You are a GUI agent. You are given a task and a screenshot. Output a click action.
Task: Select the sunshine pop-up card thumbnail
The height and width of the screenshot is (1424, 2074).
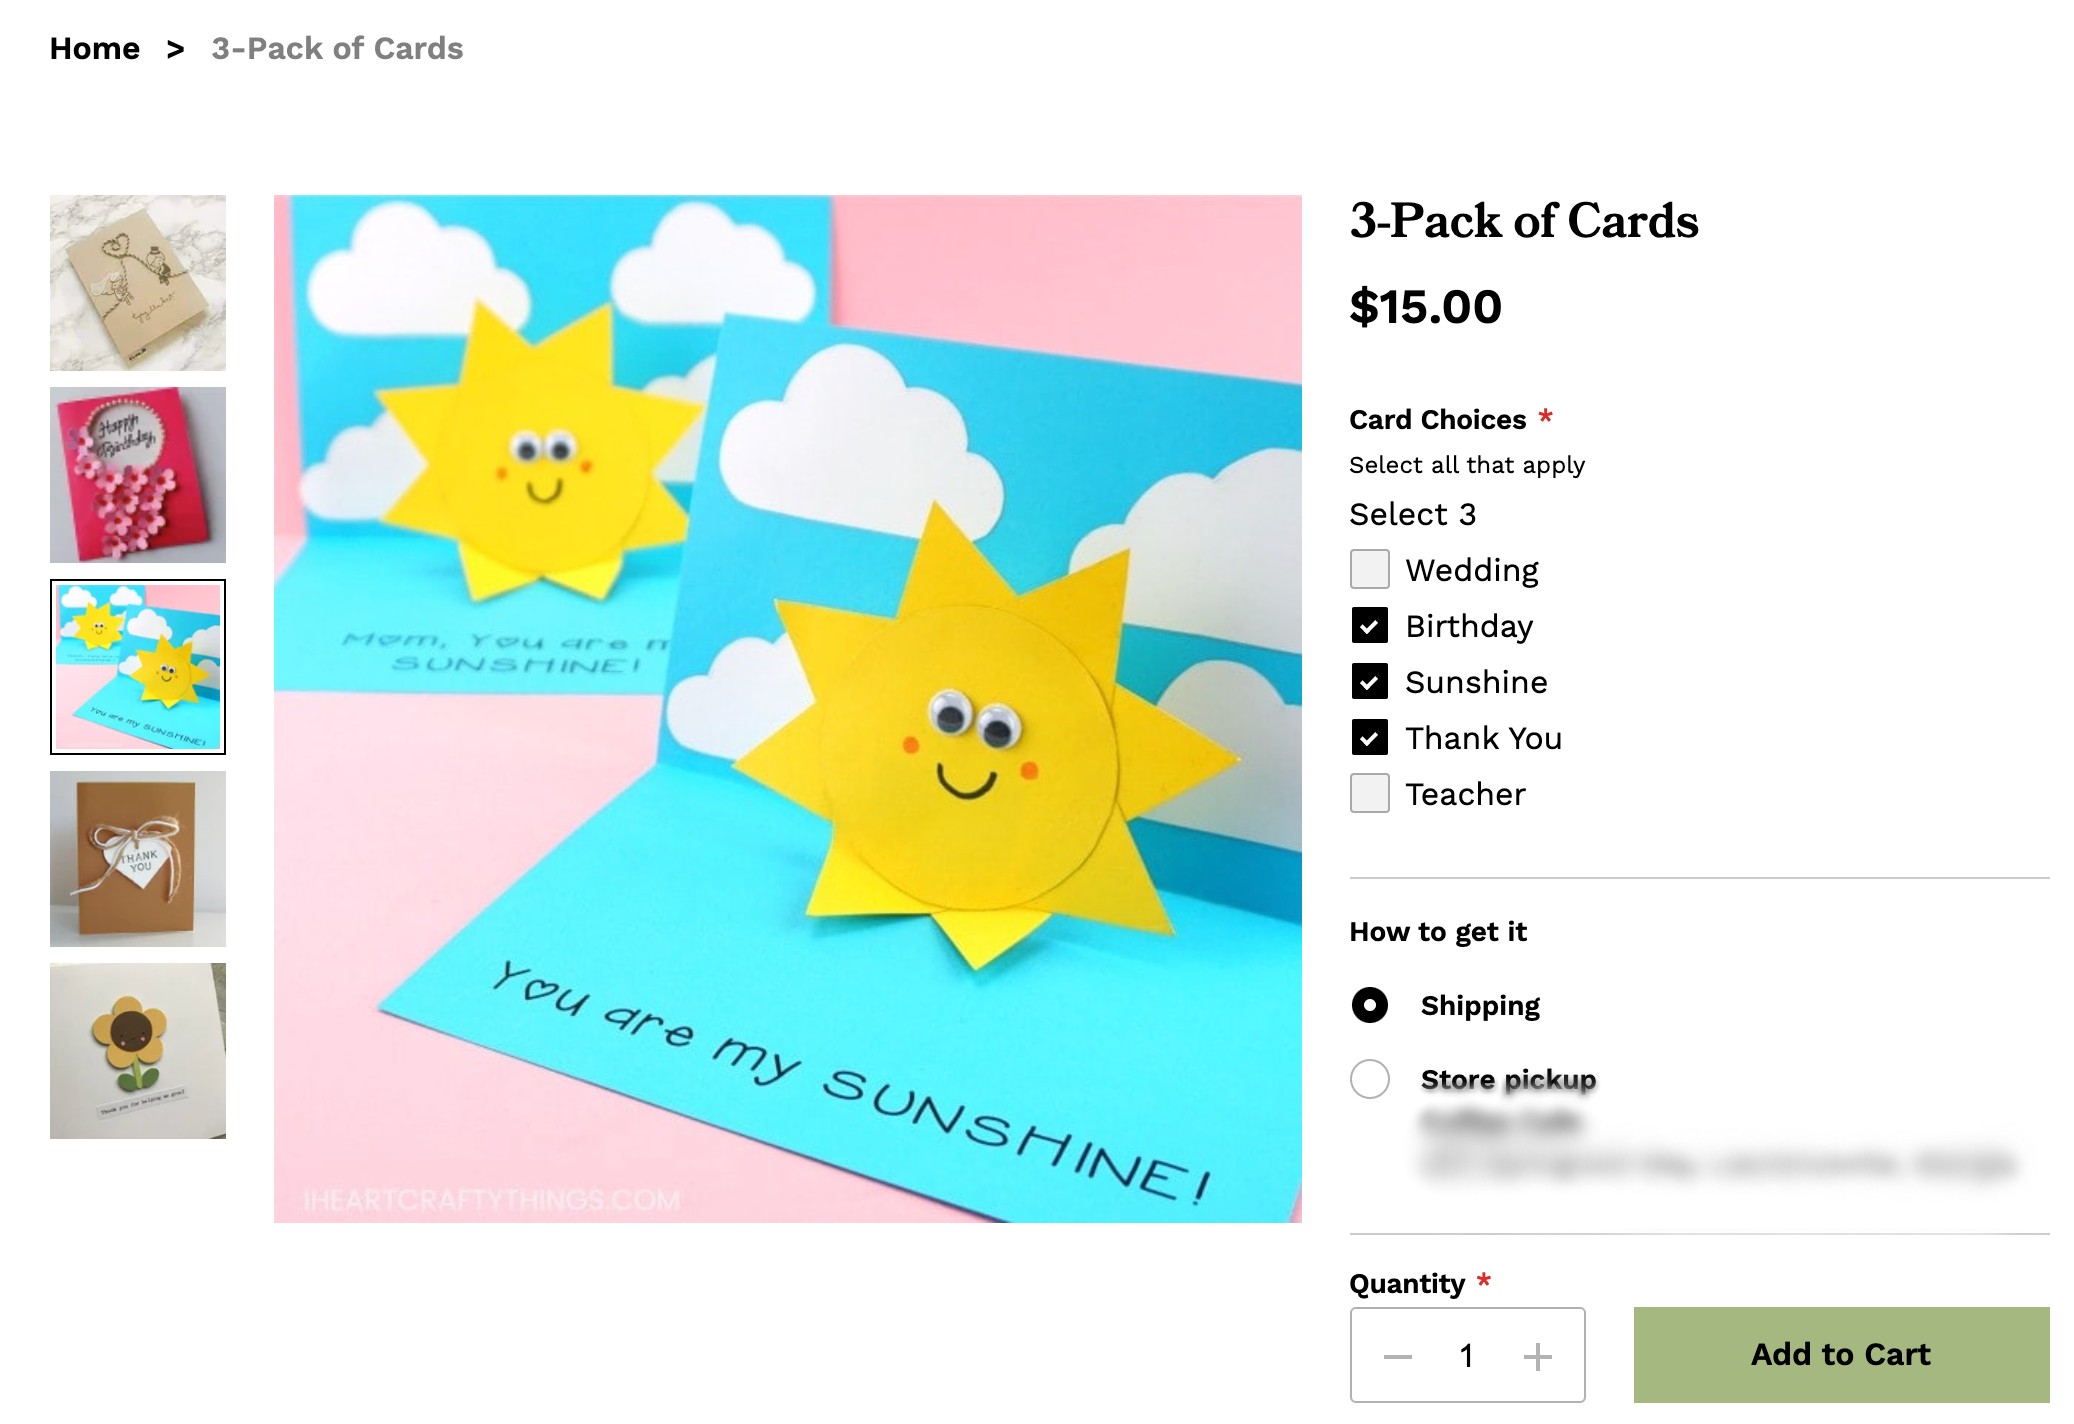138,667
